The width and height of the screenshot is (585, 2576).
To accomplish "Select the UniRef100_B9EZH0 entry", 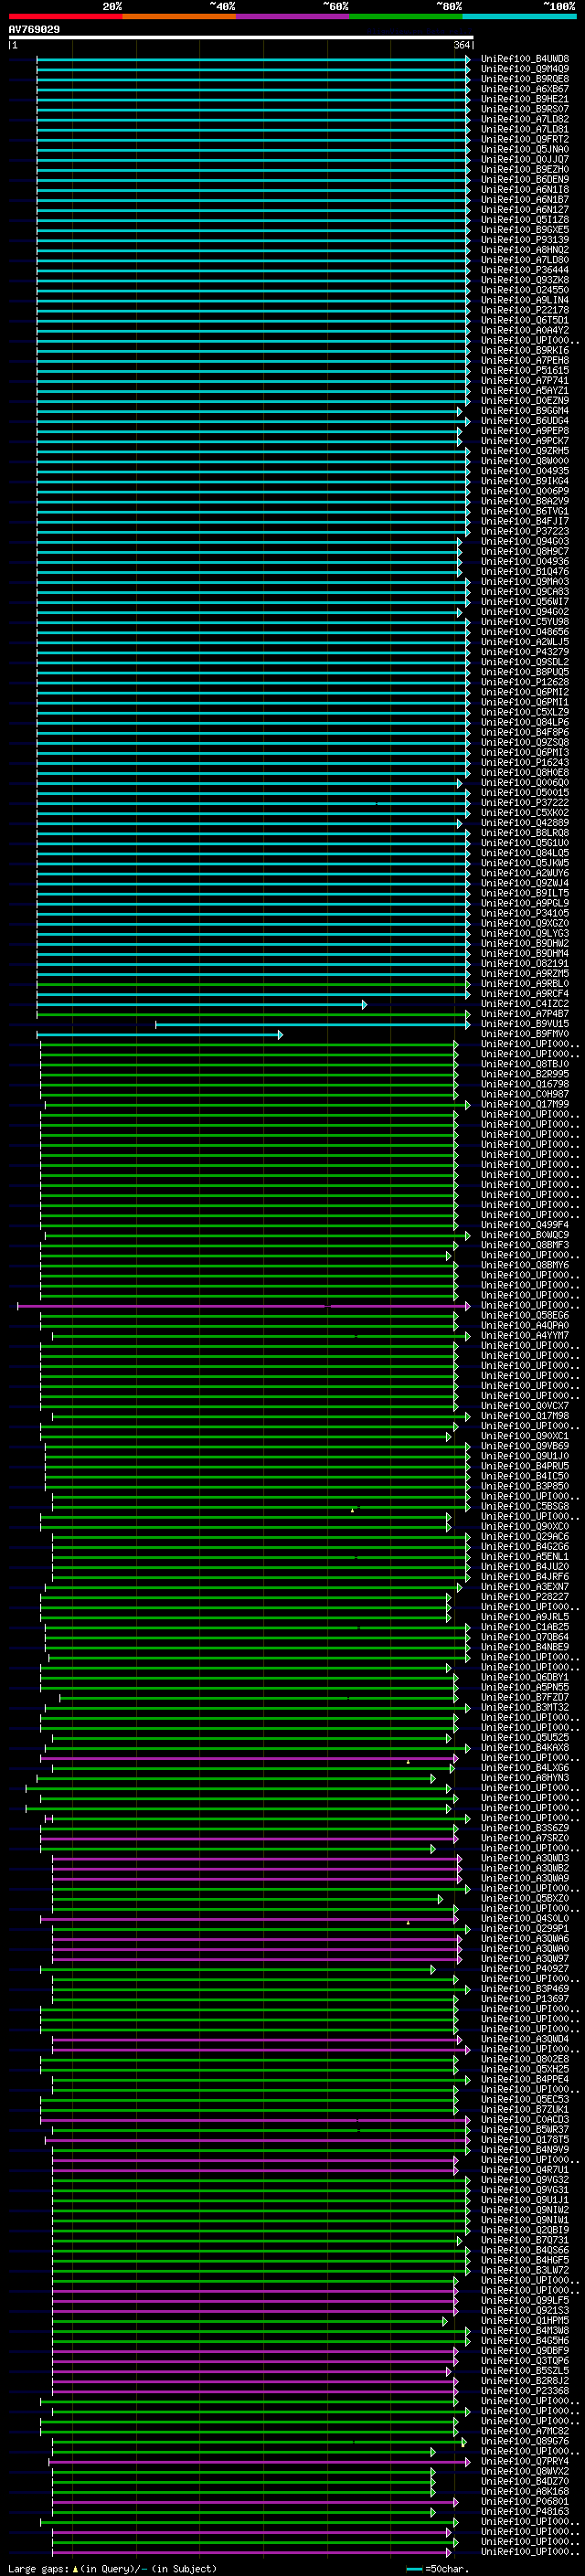I will 525,170.
